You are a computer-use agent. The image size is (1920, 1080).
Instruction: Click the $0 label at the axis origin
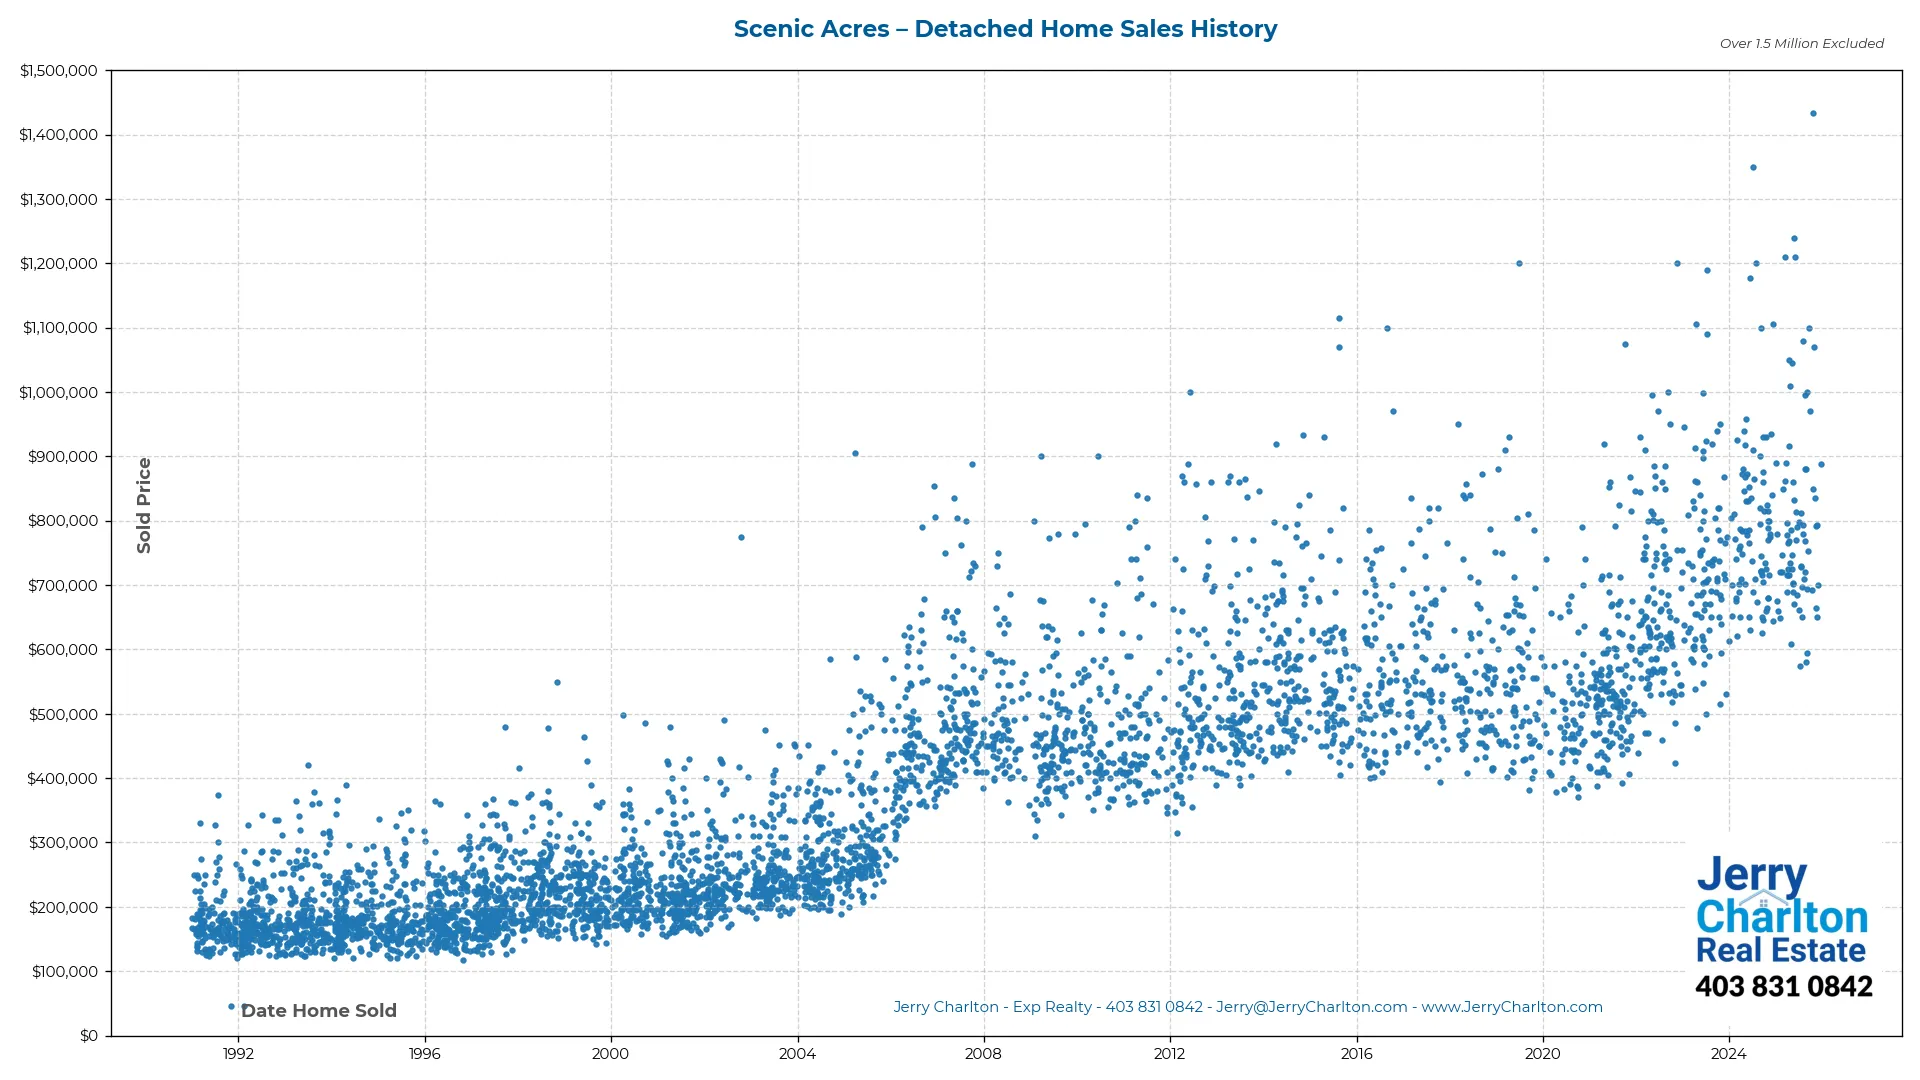coord(89,1035)
